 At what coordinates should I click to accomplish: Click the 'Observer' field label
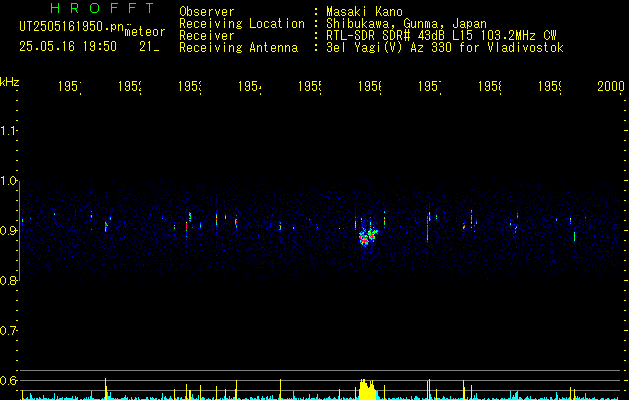click(207, 12)
